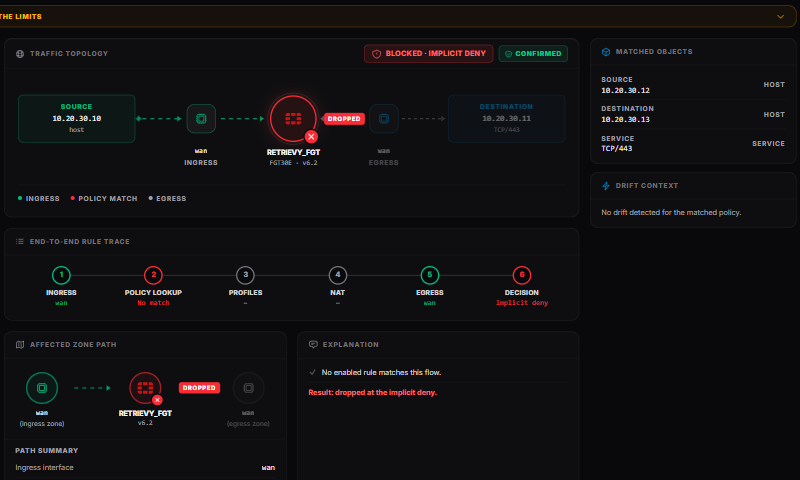Click the Confirmed status badge
Image resolution: width=800 pixels, height=480 pixels.
point(533,54)
